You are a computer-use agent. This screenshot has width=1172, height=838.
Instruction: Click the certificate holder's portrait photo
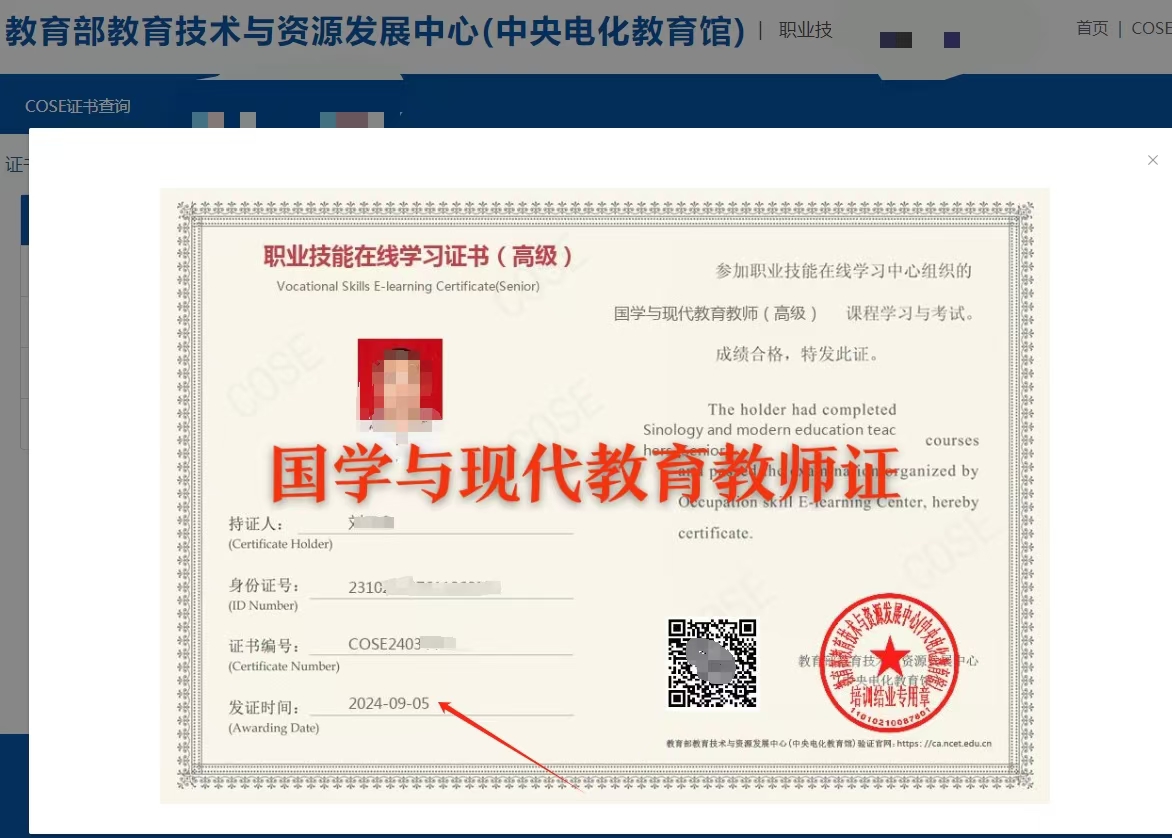click(400, 383)
